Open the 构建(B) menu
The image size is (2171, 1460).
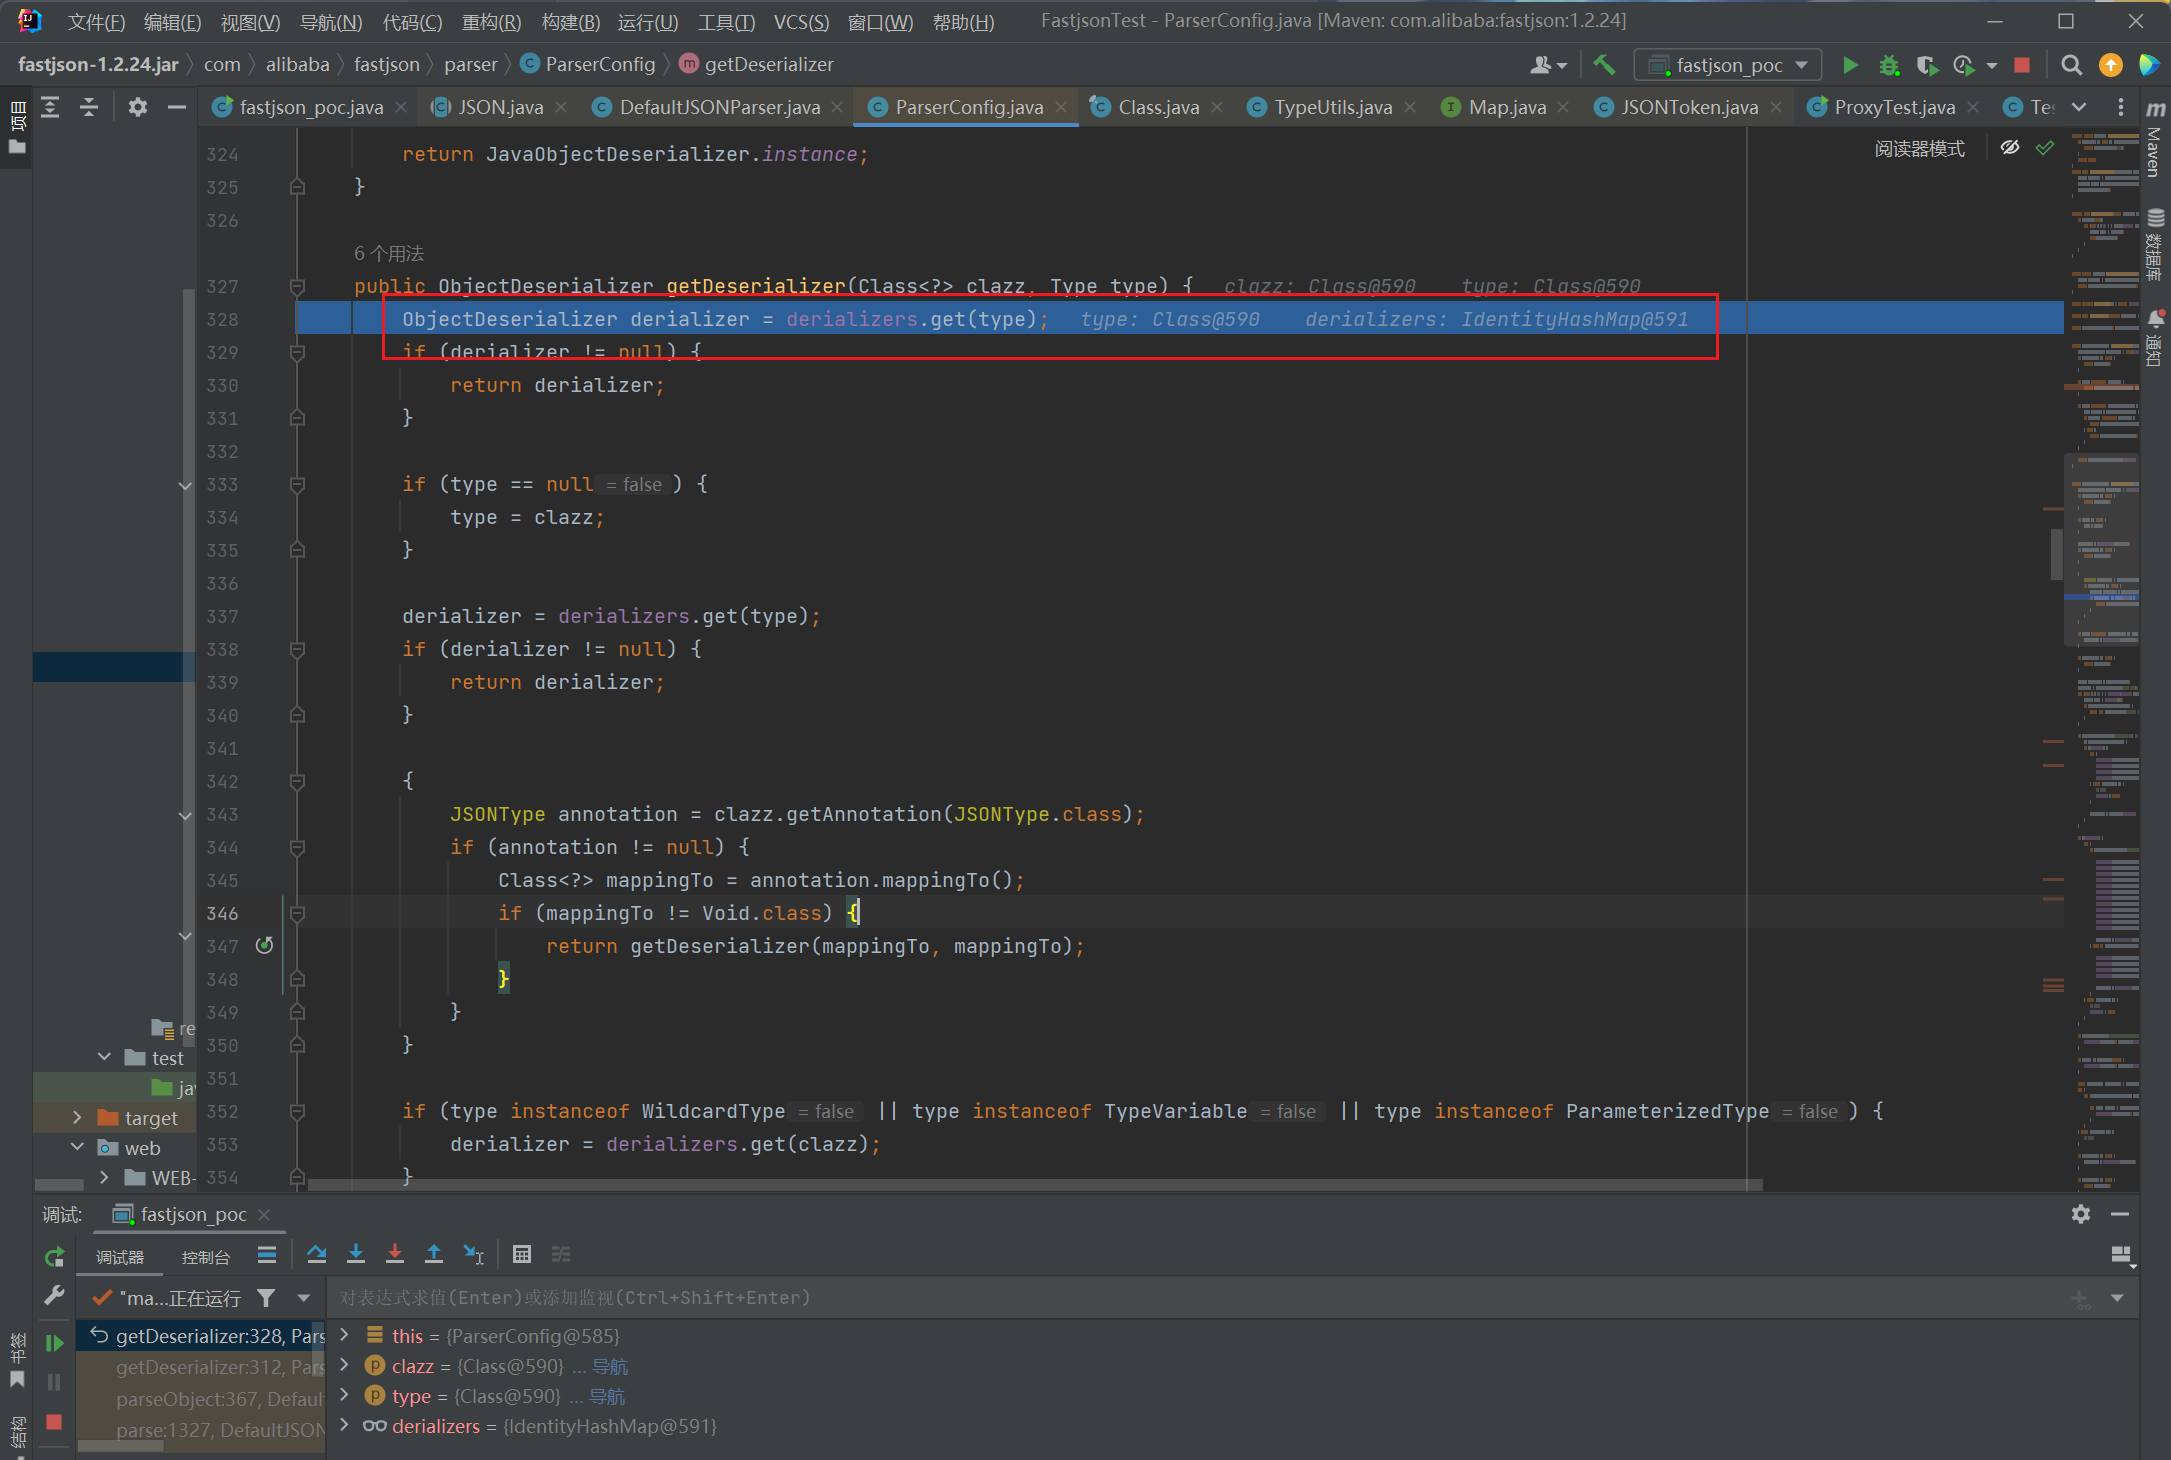(570, 22)
